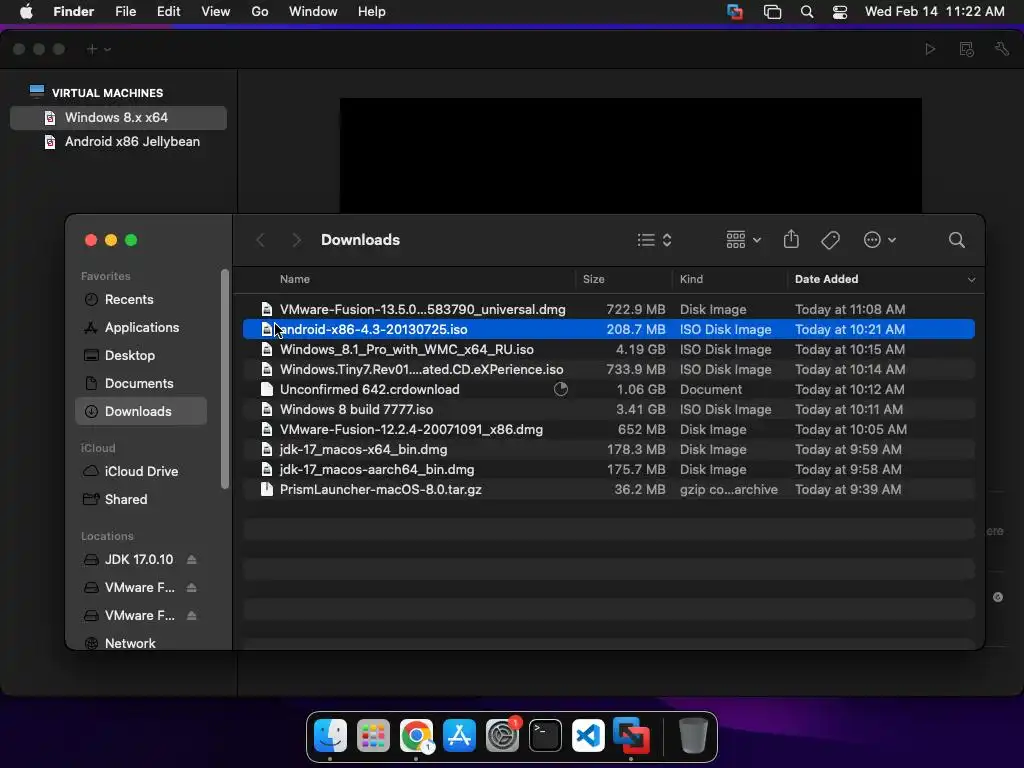
Task: Go back in Finder navigation
Action: coord(261,240)
